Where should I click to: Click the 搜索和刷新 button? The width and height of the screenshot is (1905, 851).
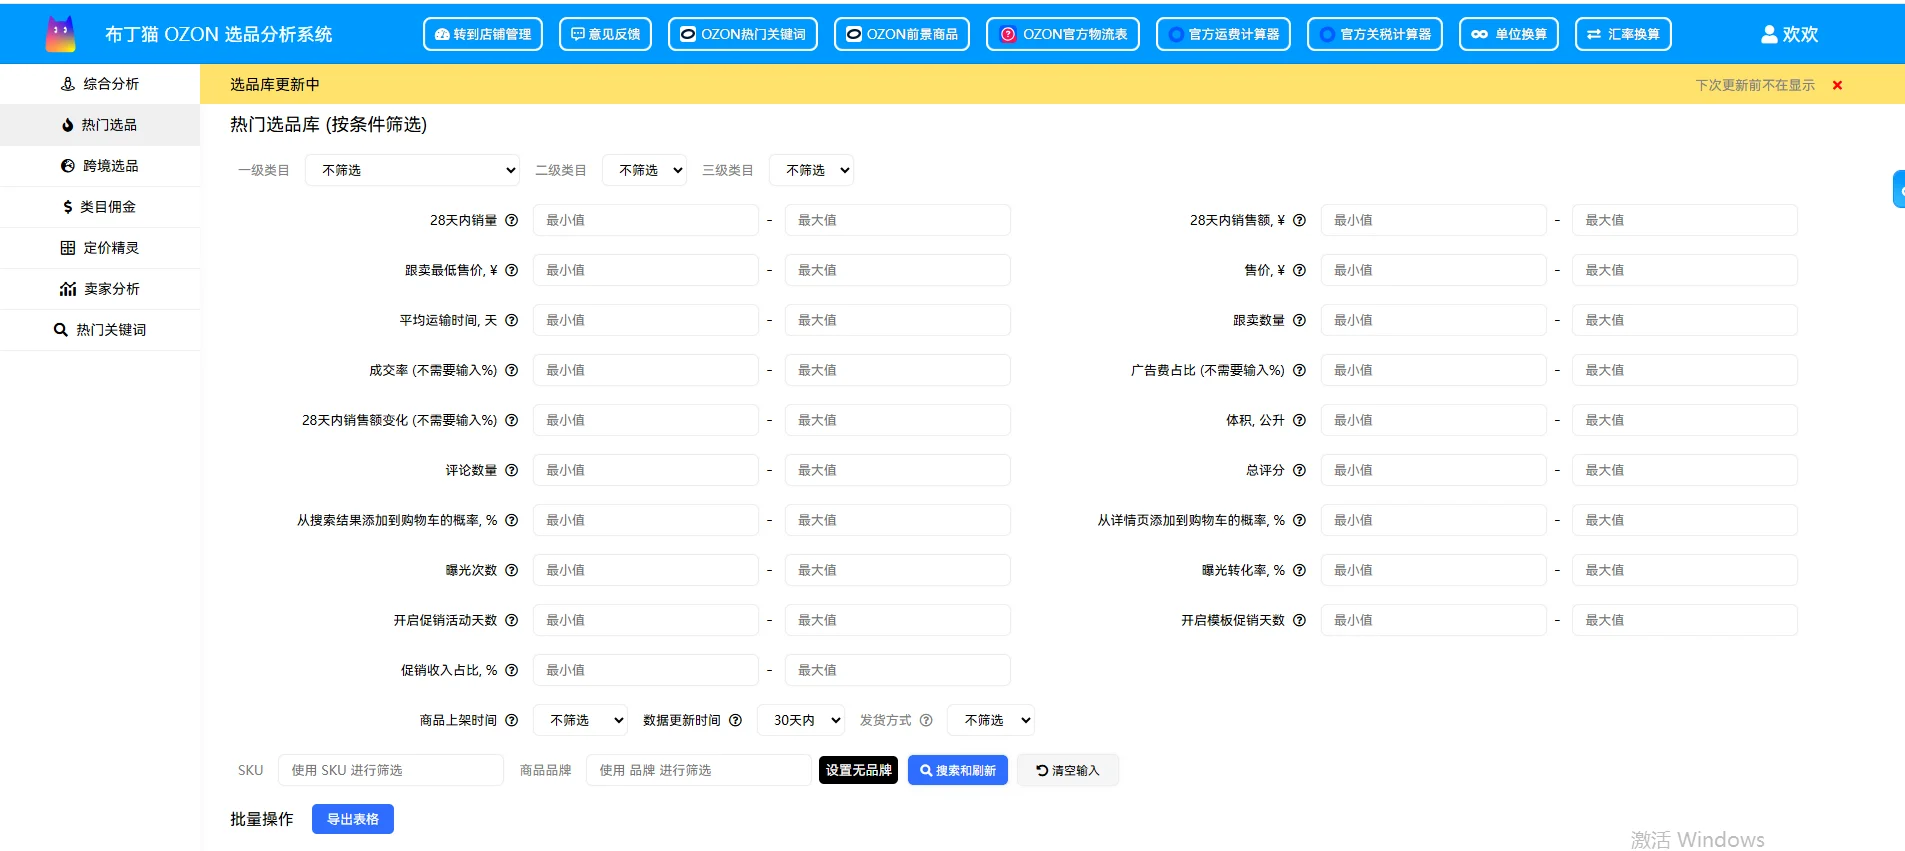[958, 770]
